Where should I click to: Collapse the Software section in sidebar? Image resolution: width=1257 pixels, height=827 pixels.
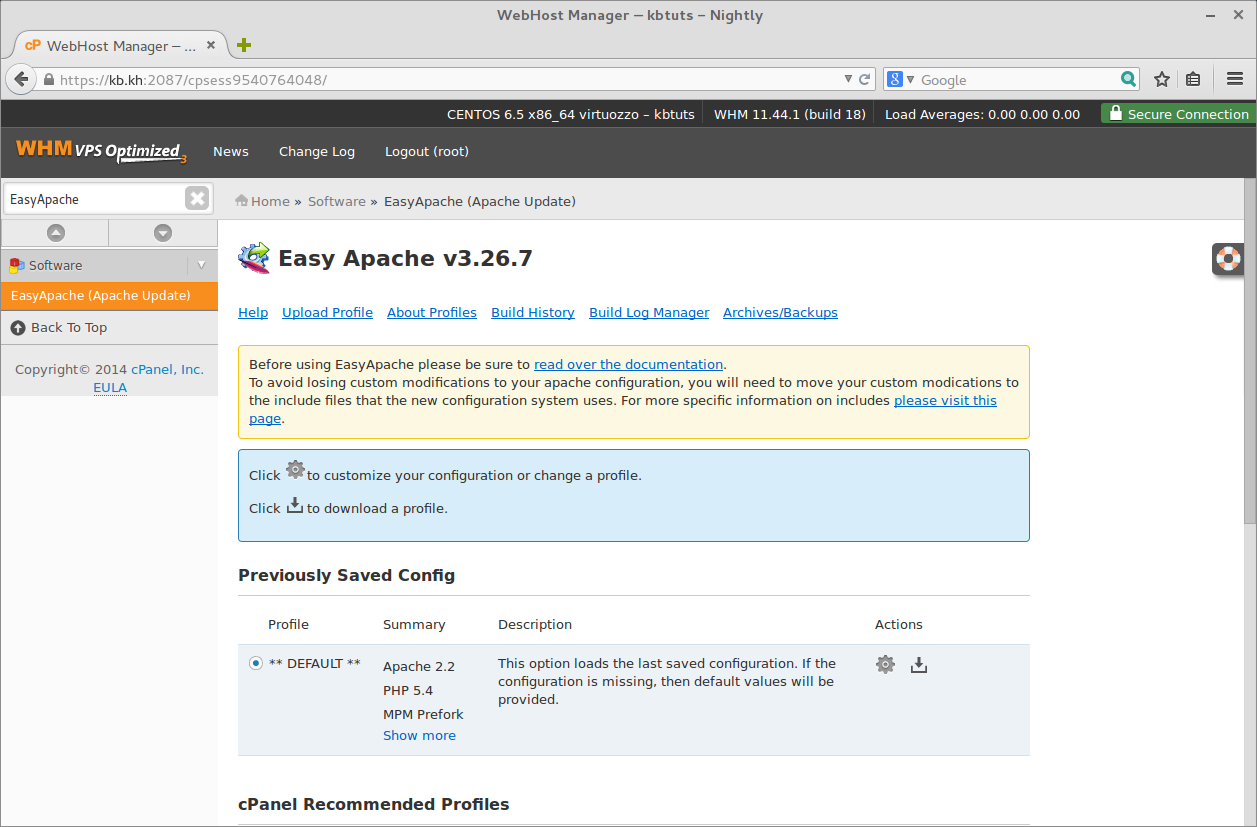click(x=202, y=265)
